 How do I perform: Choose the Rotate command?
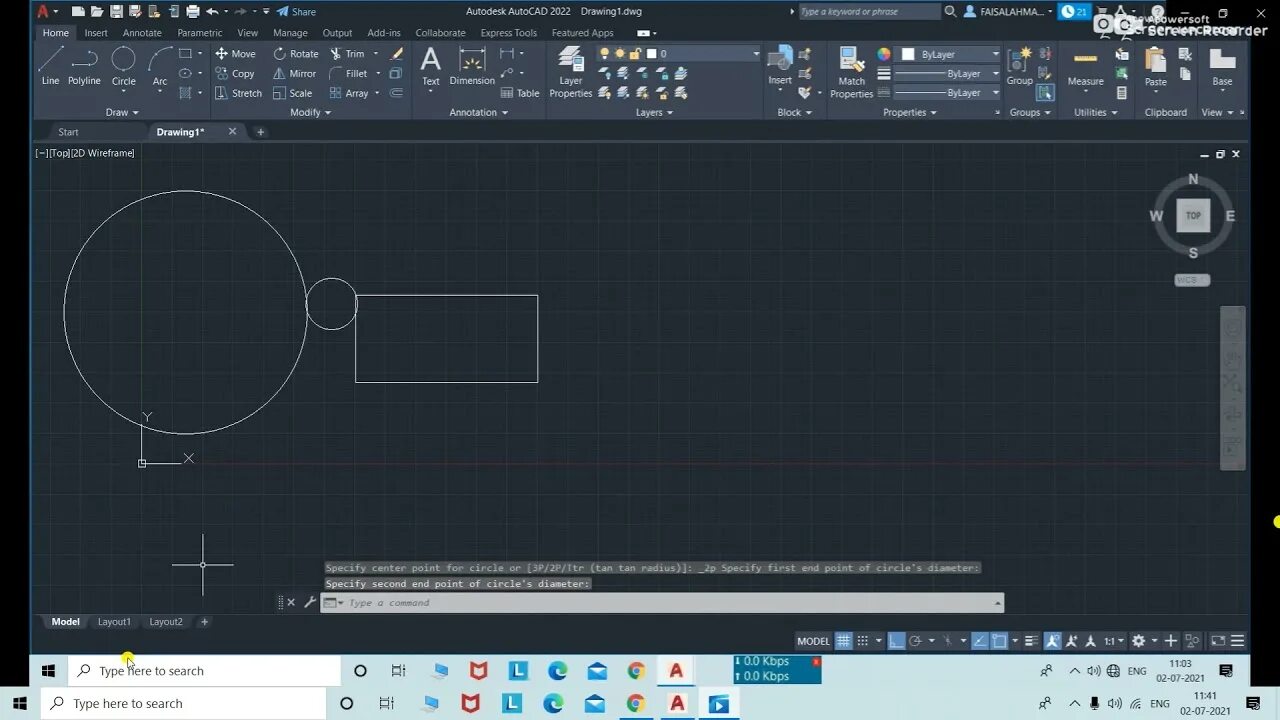(296, 54)
